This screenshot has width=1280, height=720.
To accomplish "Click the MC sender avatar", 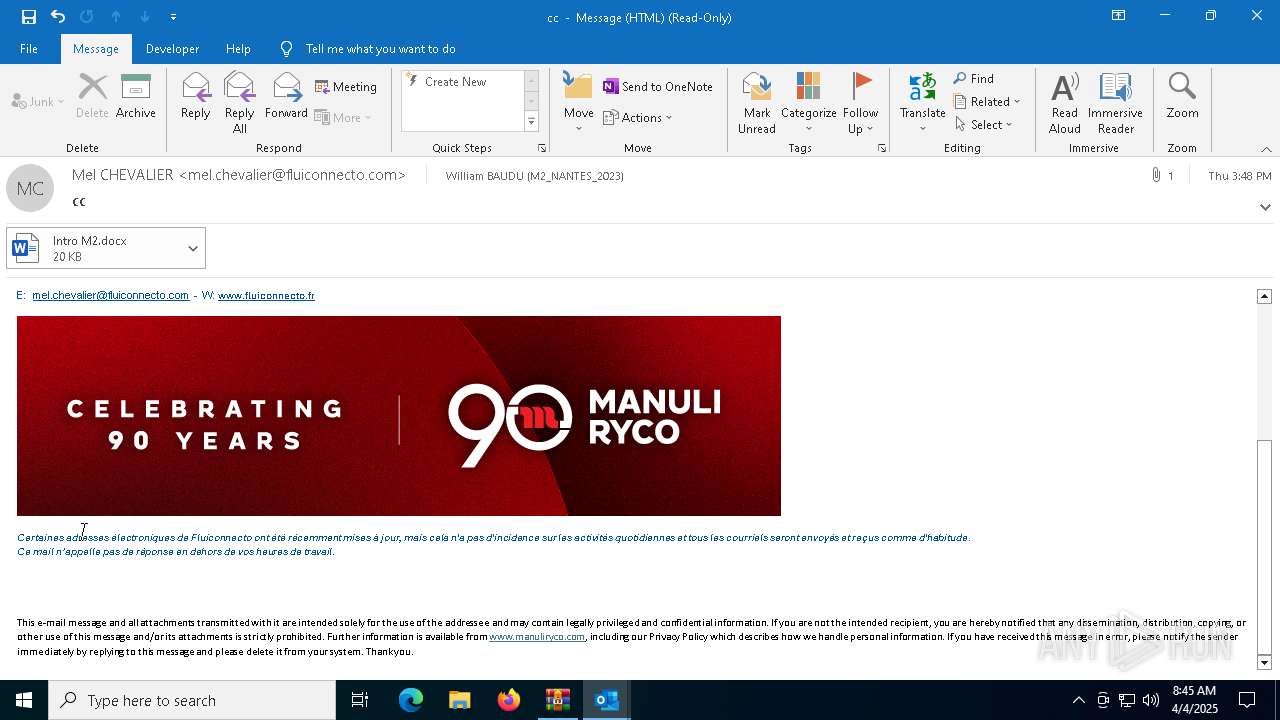I will pyautogui.click(x=30, y=188).
